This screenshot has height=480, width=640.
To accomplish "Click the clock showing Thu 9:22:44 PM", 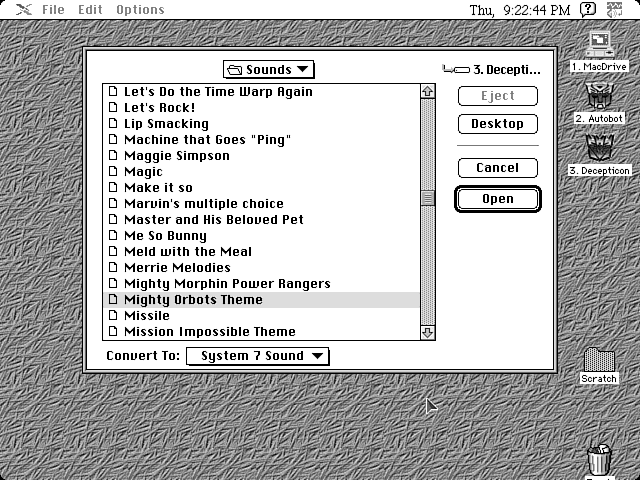I will (520, 10).
